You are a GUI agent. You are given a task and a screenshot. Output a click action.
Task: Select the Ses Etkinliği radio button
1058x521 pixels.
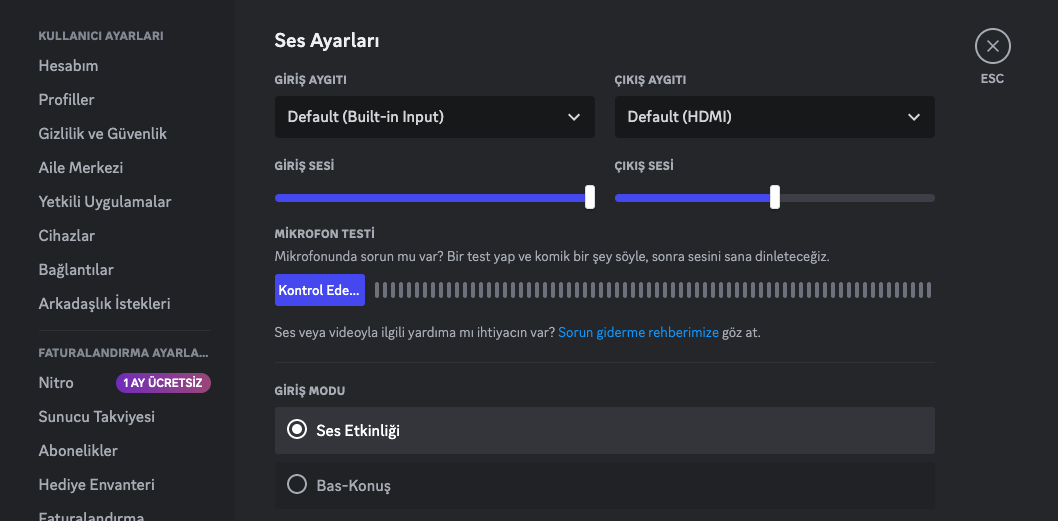click(296, 430)
